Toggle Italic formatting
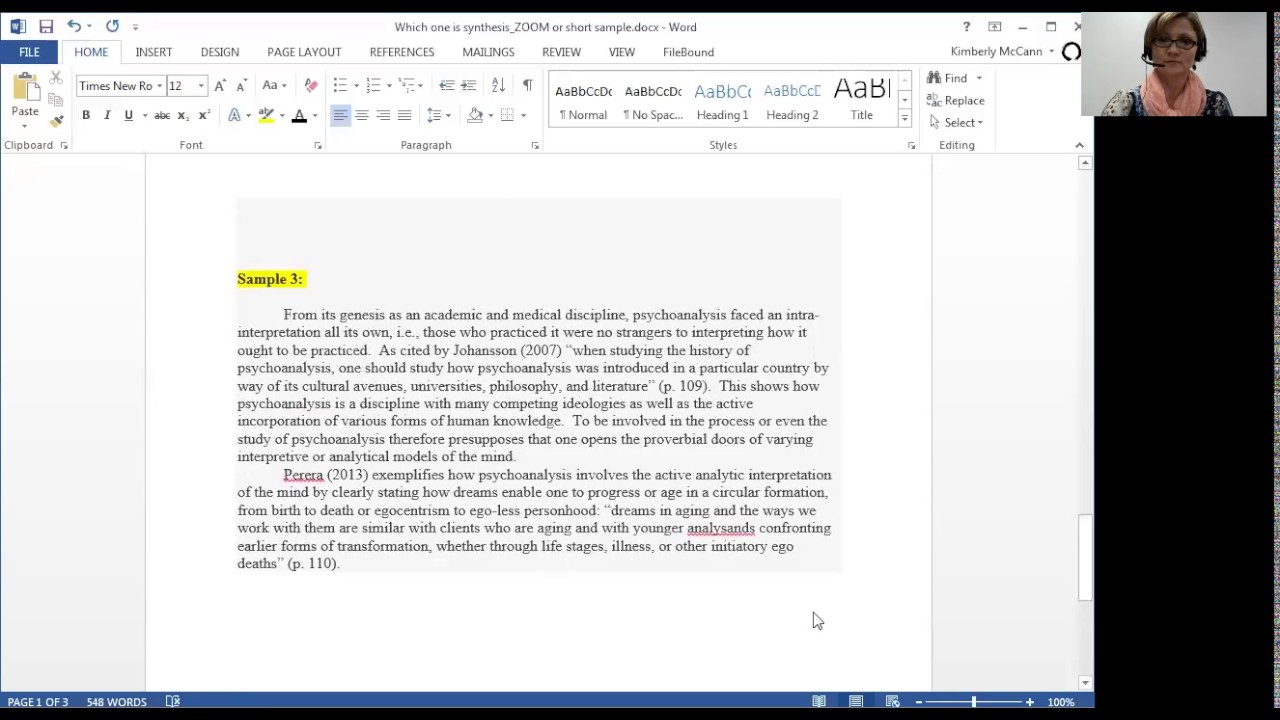 (x=107, y=116)
